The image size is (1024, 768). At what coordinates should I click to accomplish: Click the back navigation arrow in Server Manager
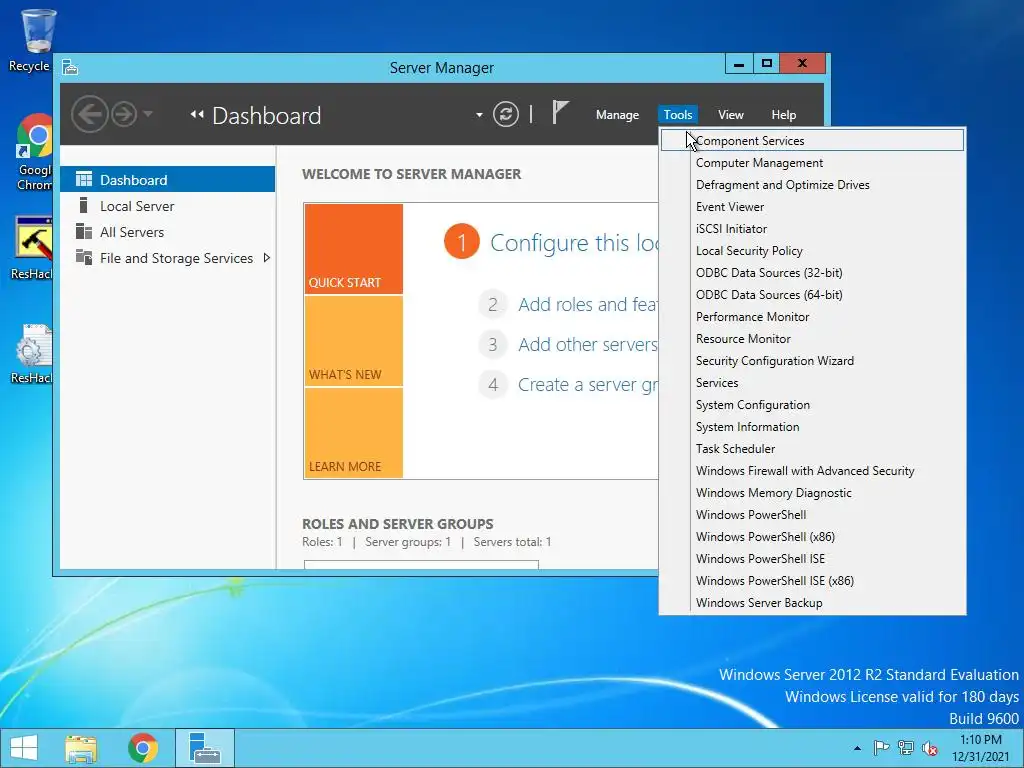(89, 114)
